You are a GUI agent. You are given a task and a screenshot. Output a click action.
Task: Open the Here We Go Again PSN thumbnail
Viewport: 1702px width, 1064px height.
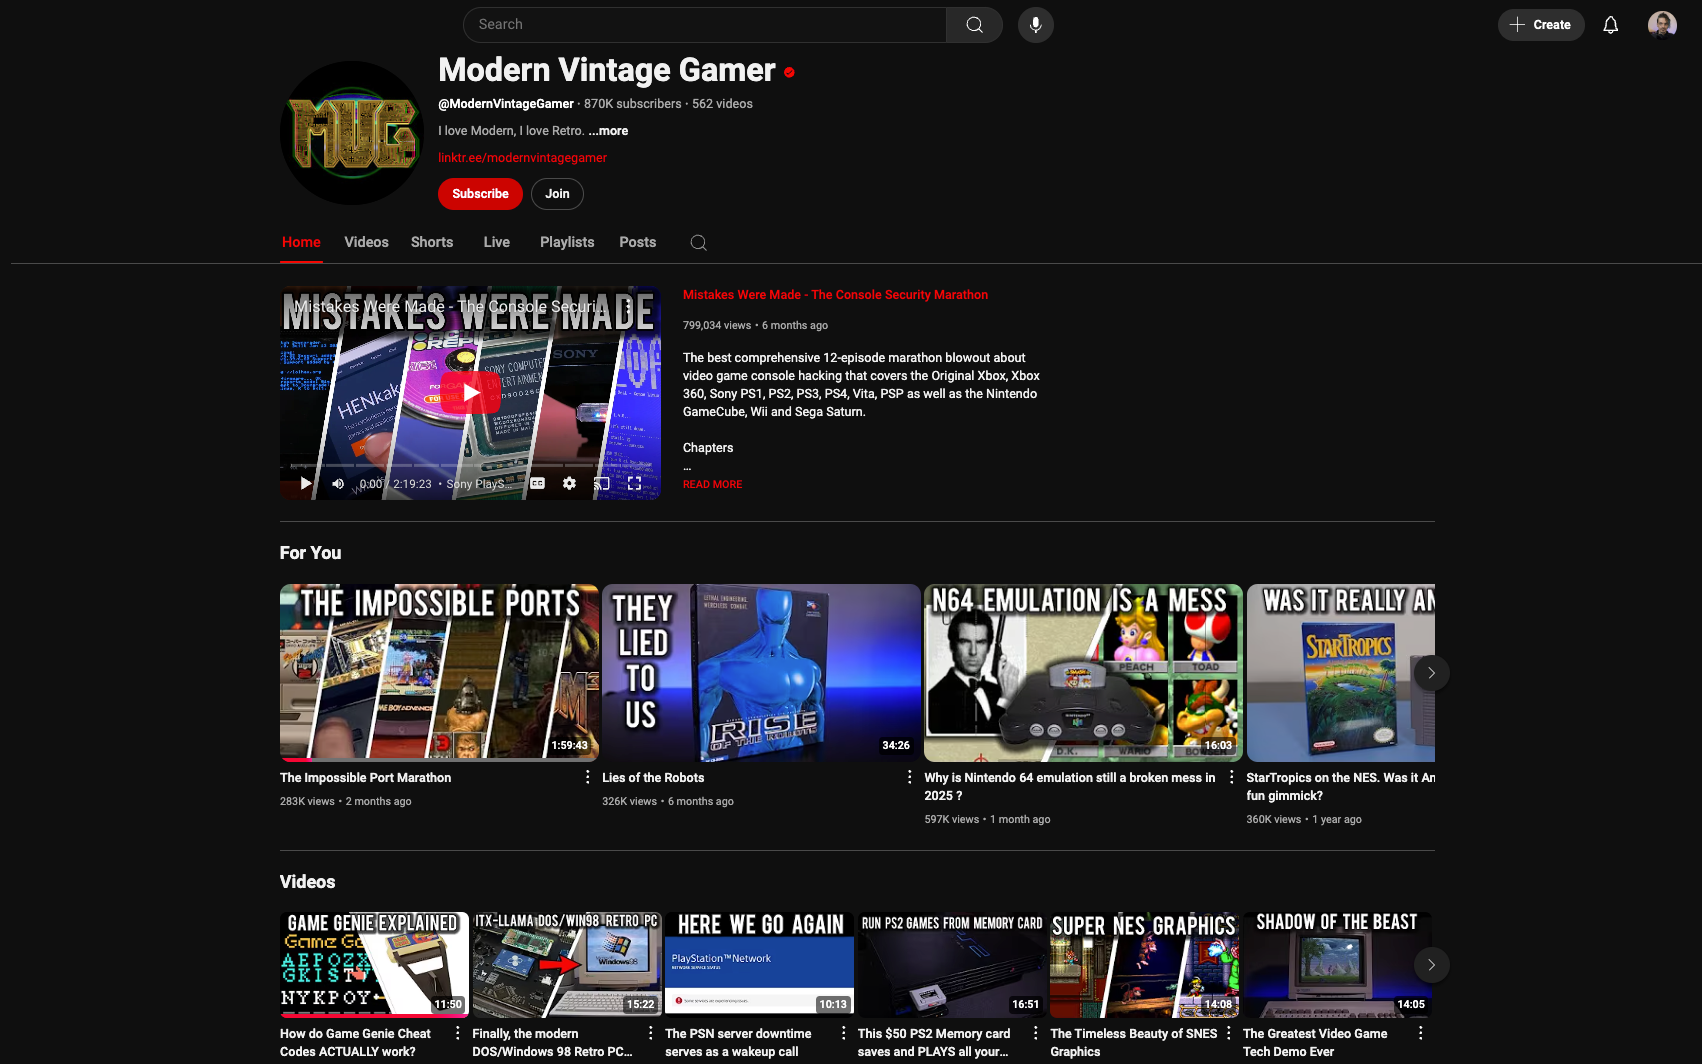click(759, 964)
